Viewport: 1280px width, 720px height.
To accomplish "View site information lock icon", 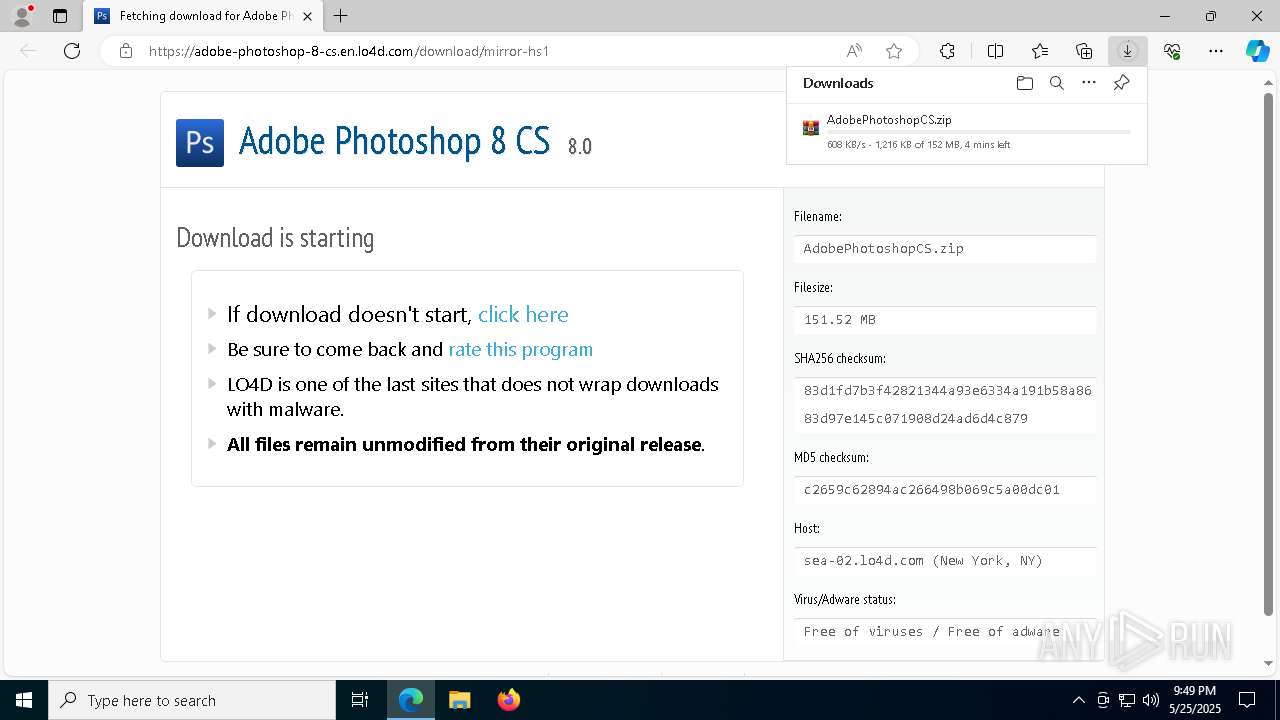I will pyautogui.click(x=126, y=51).
